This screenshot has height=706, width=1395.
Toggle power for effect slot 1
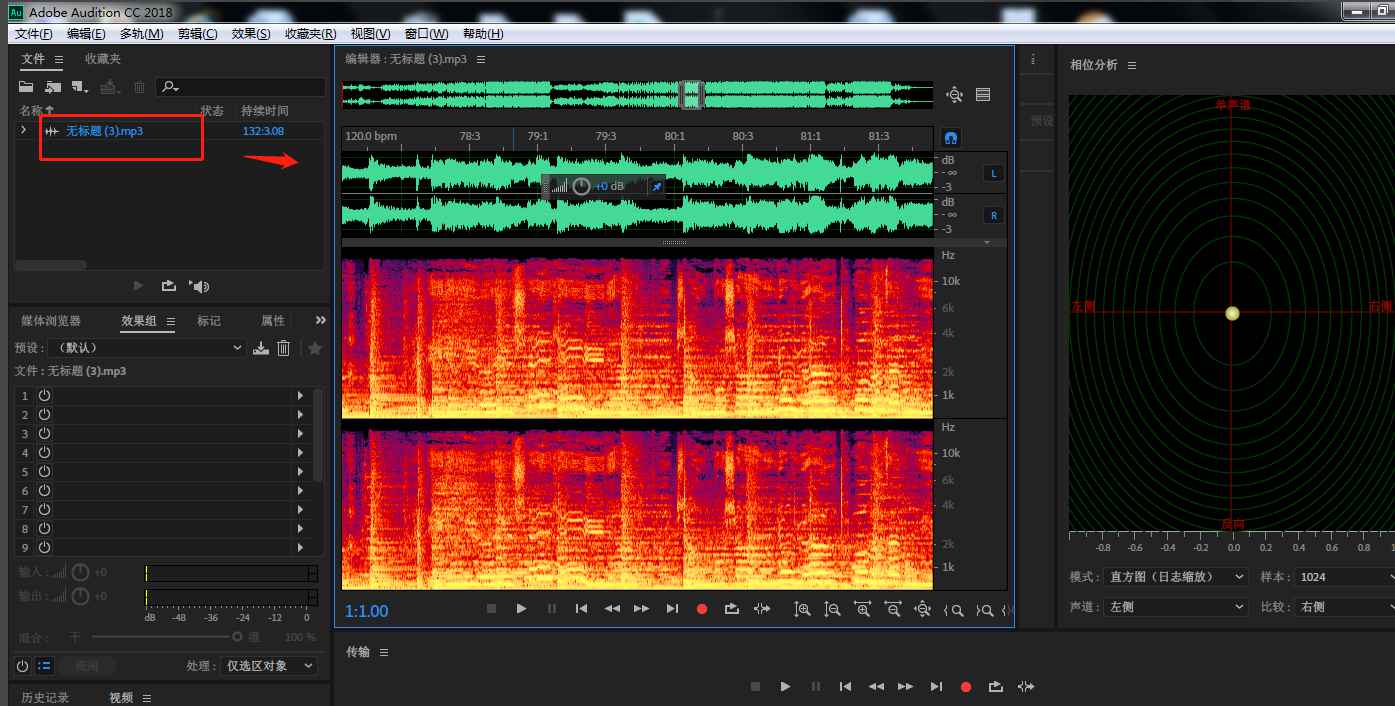click(44, 396)
